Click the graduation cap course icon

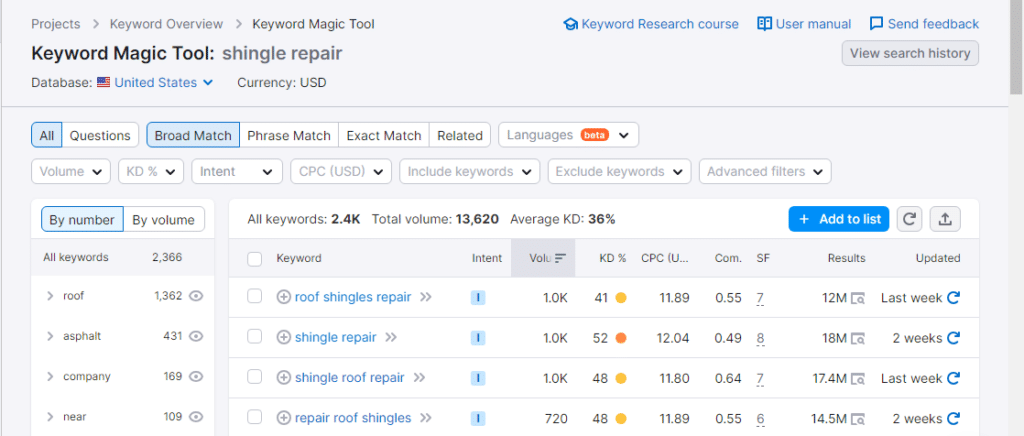(x=570, y=24)
